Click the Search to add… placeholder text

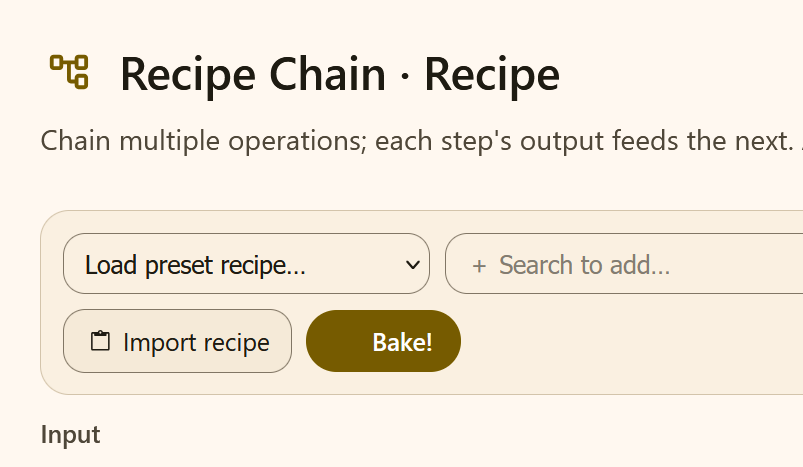click(x=584, y=265)
